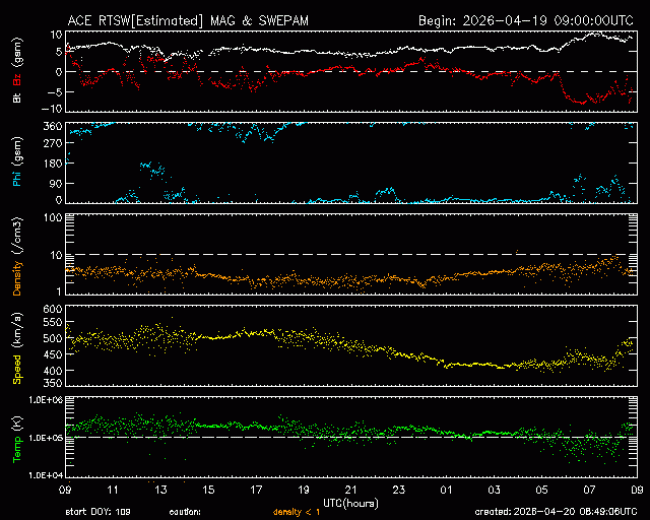
Task: Click the '05' hour tick label
Action: click(541, 490)
